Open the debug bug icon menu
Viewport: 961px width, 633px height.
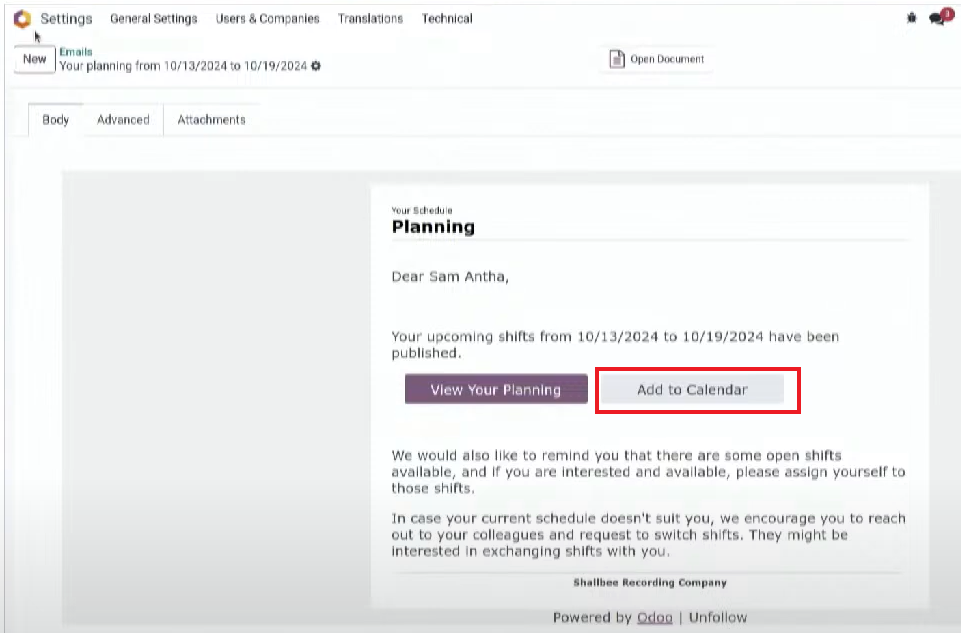click(911, 18)
